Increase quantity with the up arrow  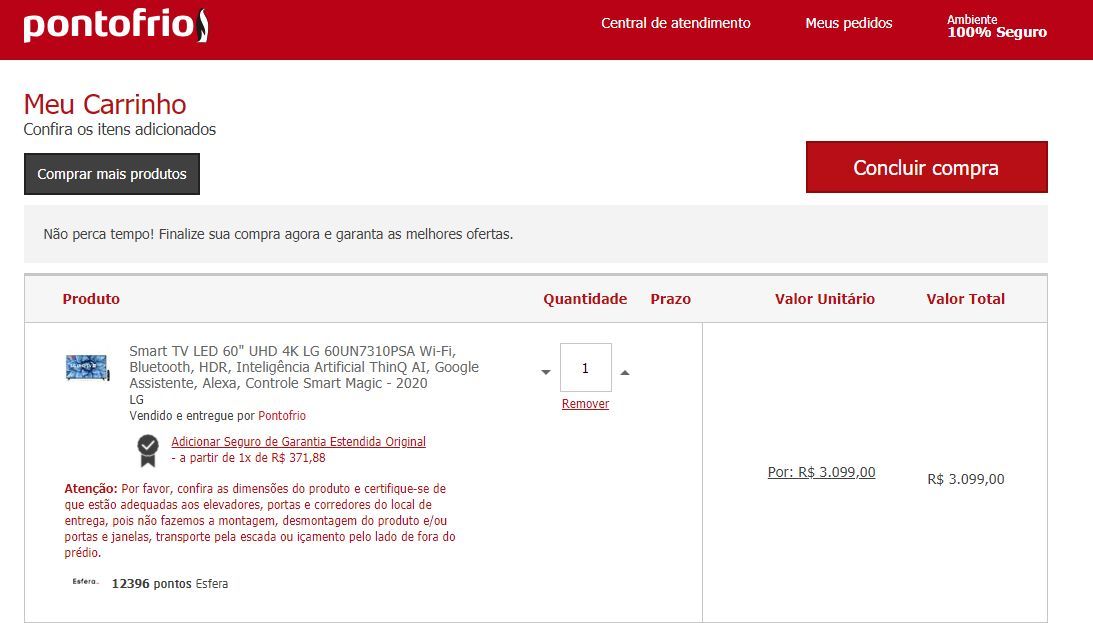(625, 373)
